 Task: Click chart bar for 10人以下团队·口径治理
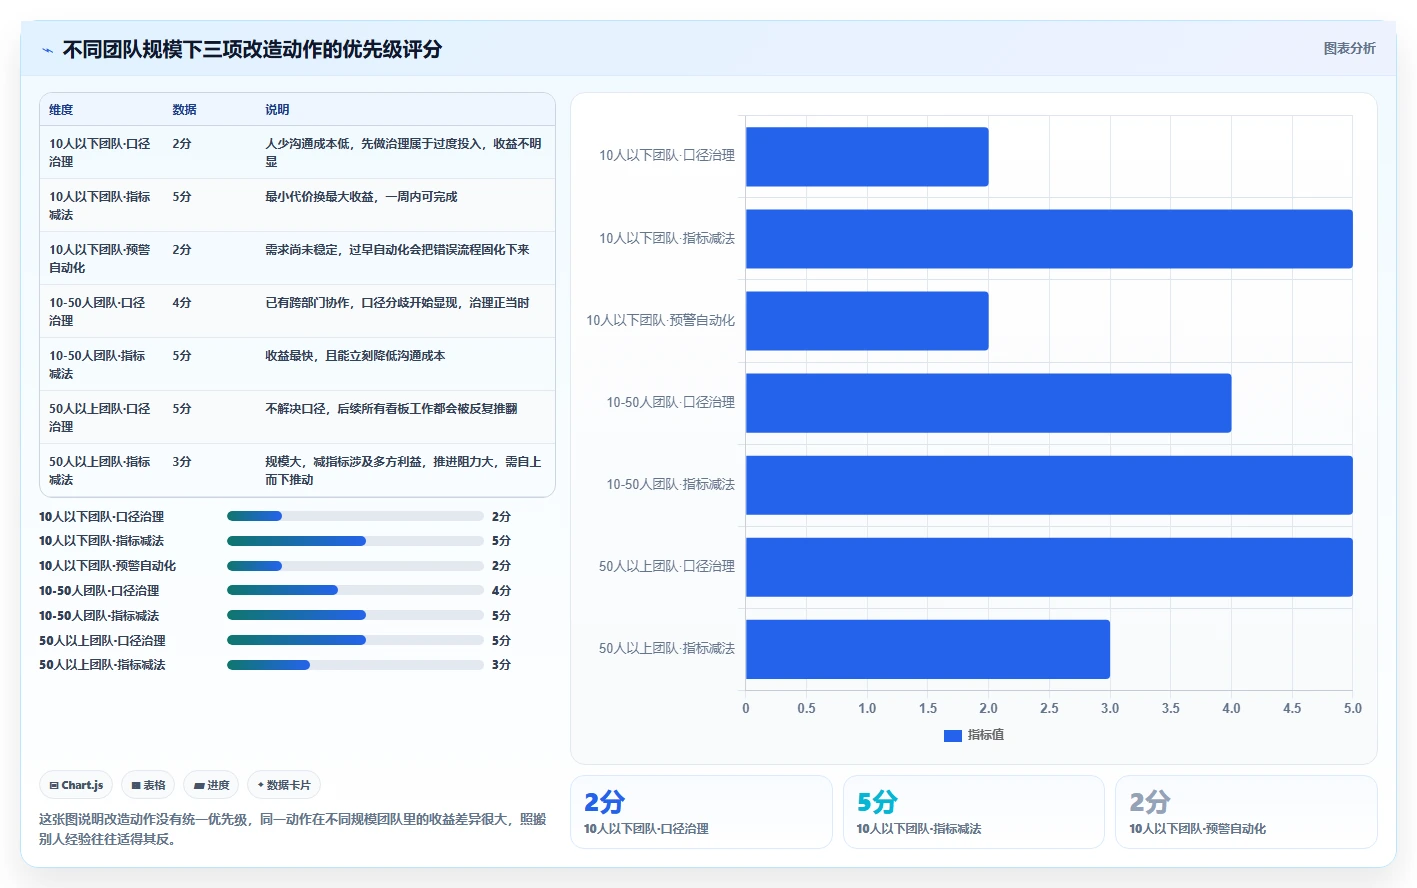point(867,157)
